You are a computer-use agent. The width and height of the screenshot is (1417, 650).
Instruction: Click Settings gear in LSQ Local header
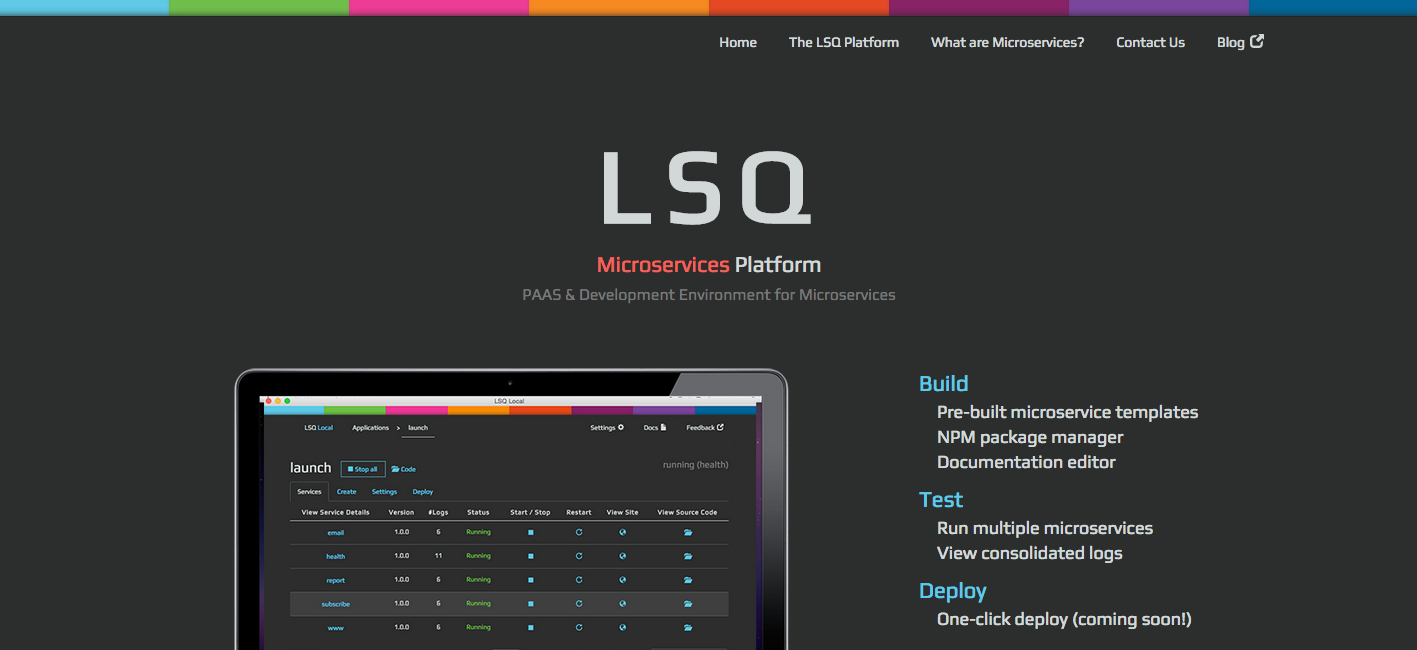coord(607,428)
